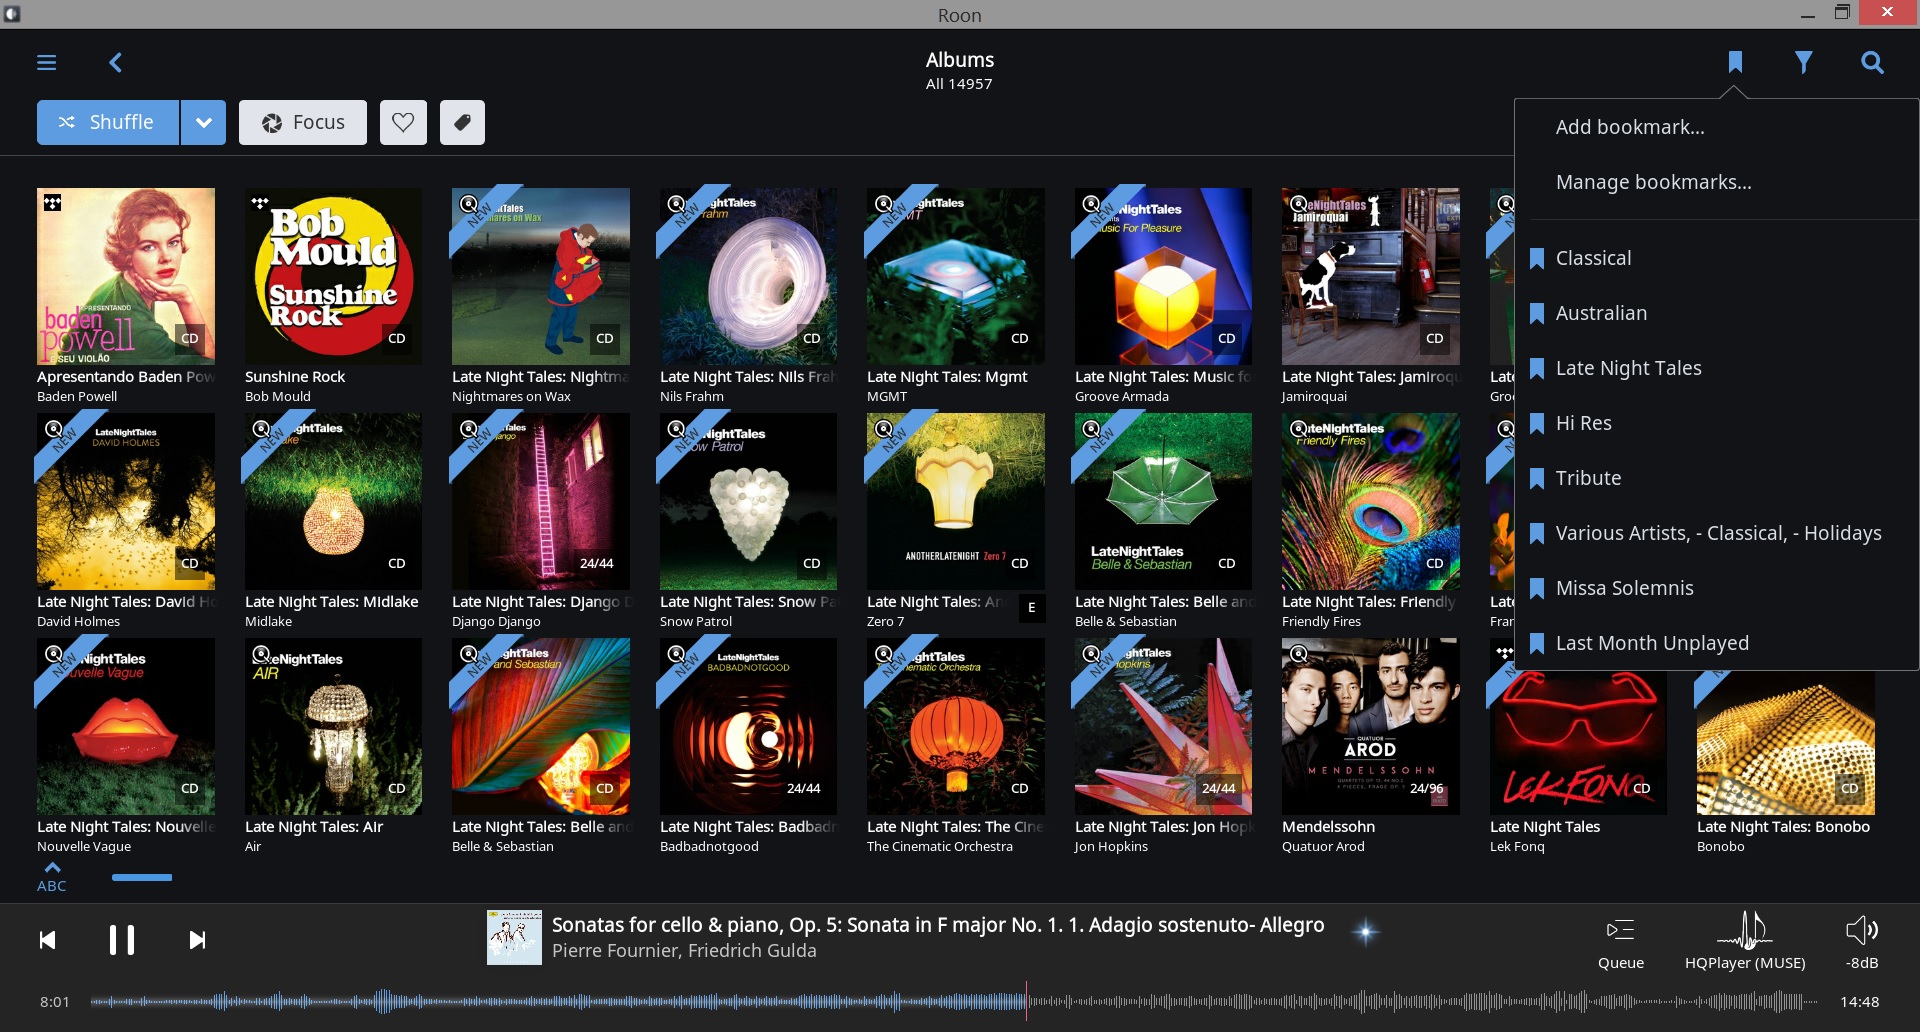Expand the Shuffle dropdown arrow

pos(204,122)
